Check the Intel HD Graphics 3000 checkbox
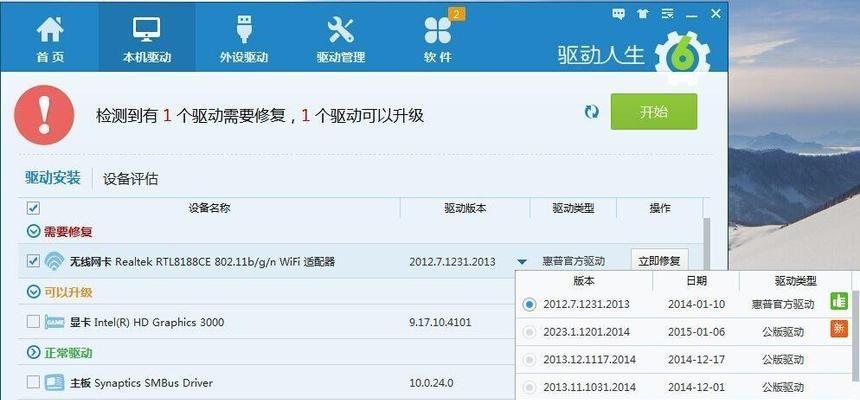 tap(33, 322)
